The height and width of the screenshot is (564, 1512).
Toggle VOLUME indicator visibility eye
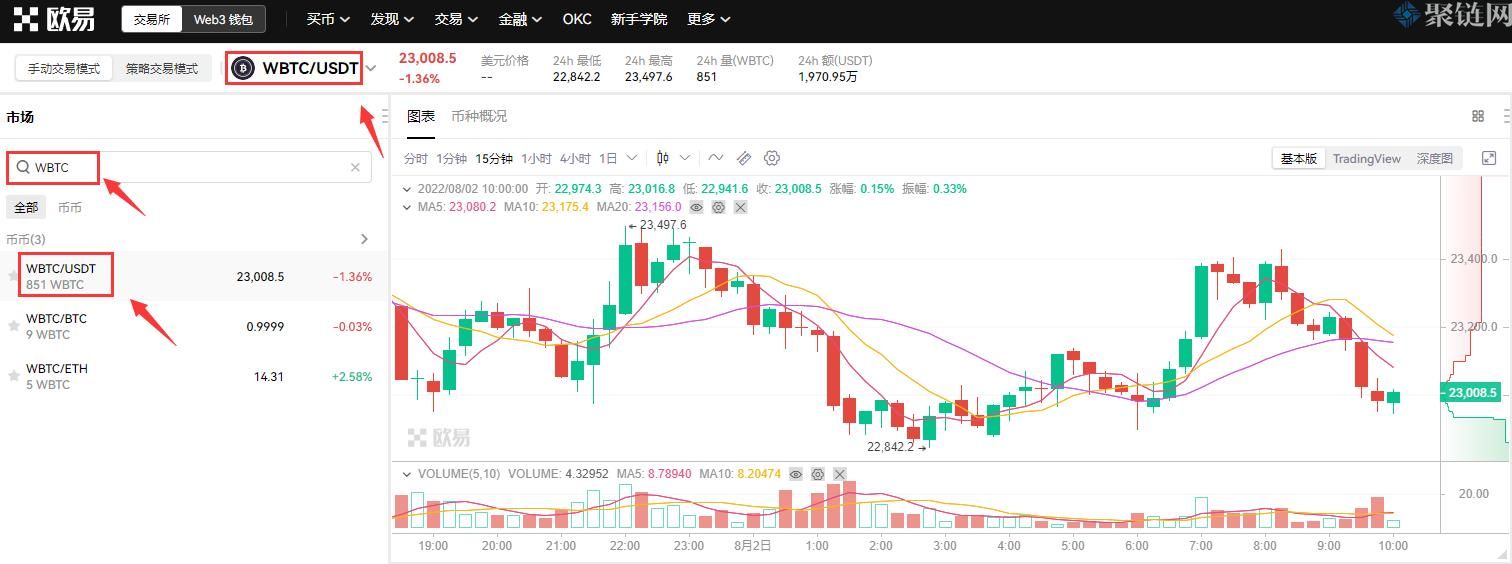pyautogui.click(x=796, y=474)
